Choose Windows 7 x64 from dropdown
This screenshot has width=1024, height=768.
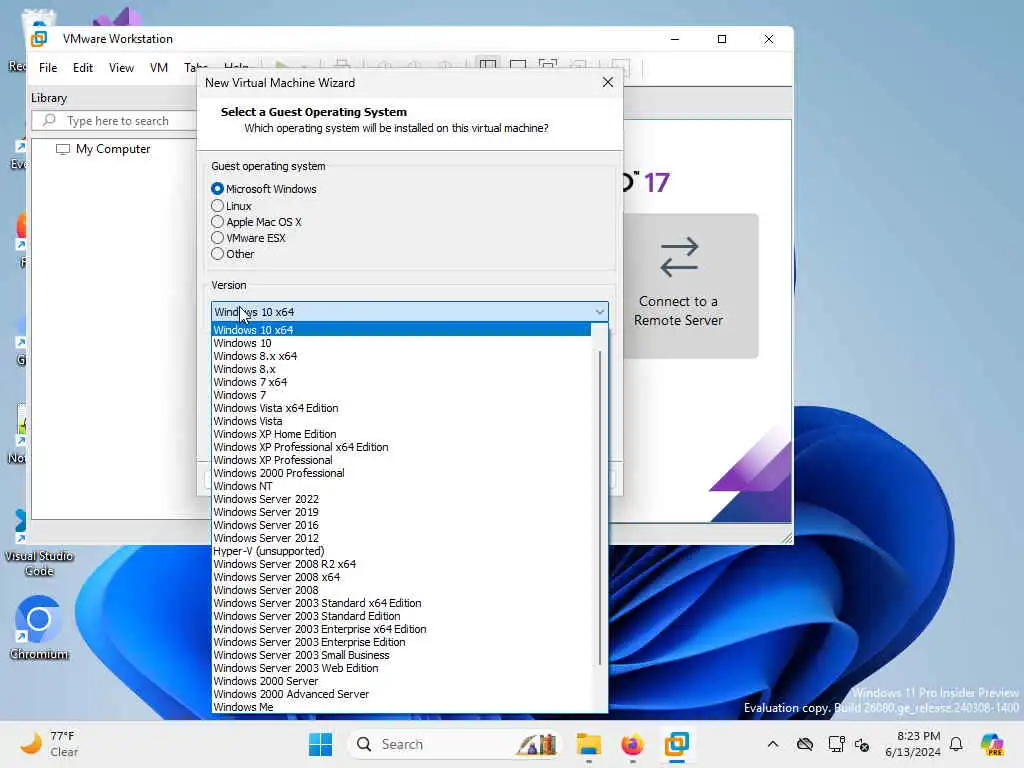click(x=401, y=382)
